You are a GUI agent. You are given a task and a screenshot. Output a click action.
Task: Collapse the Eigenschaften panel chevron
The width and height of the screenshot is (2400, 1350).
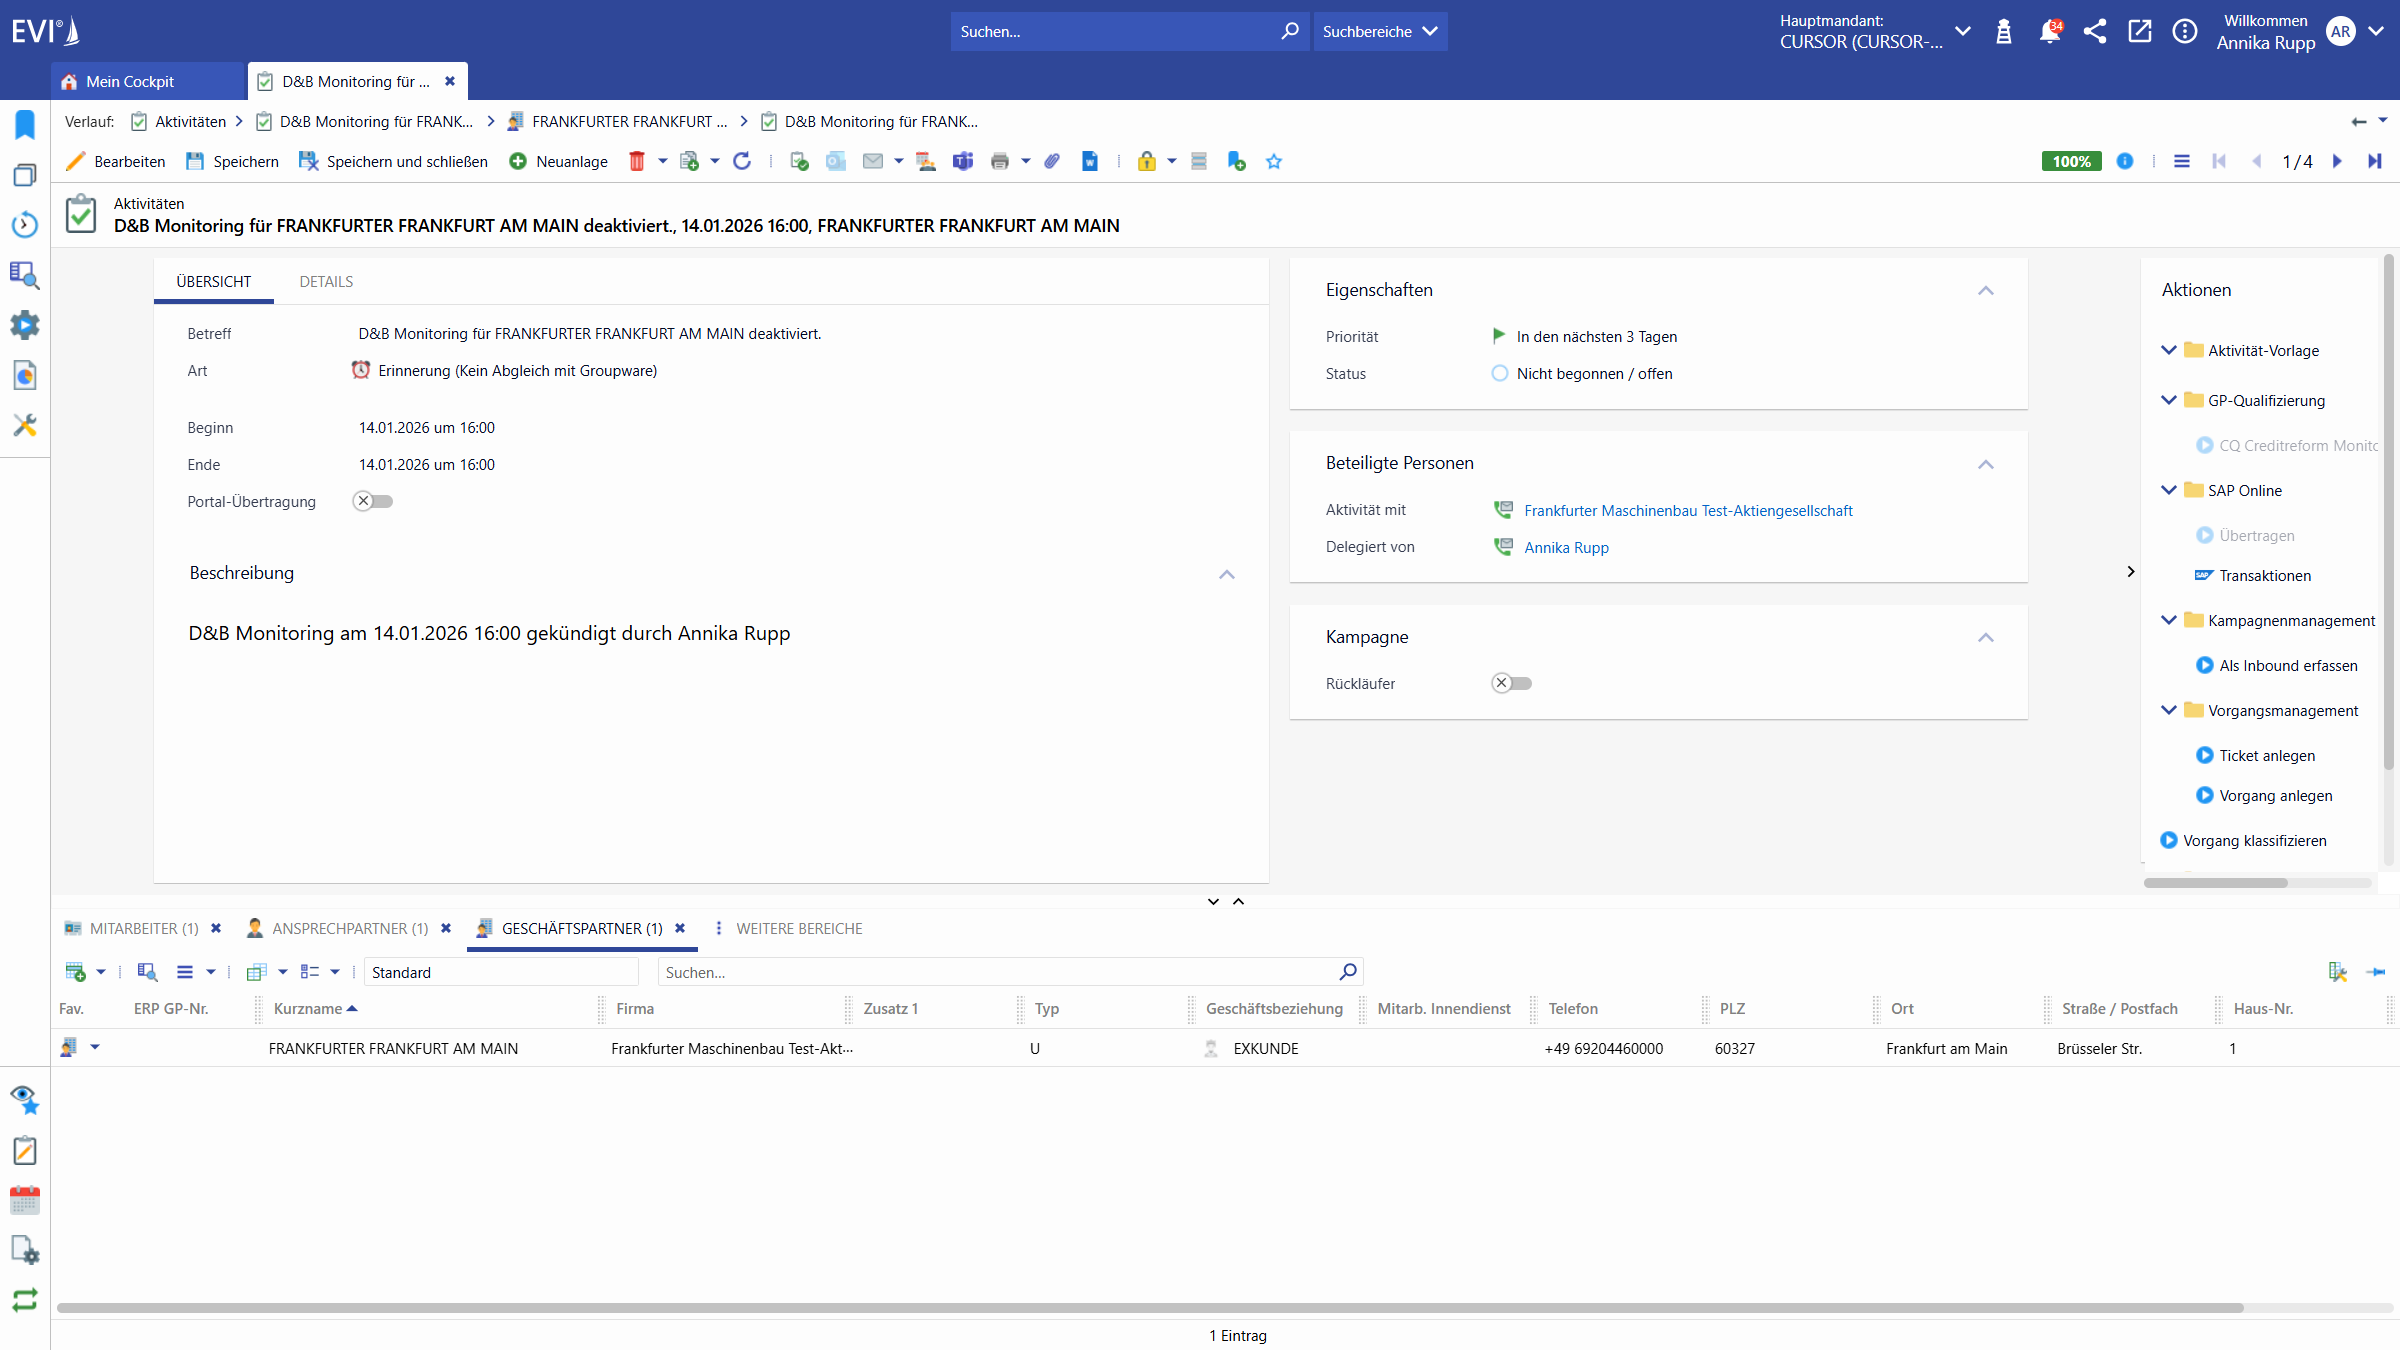(x=1986, y=291)
